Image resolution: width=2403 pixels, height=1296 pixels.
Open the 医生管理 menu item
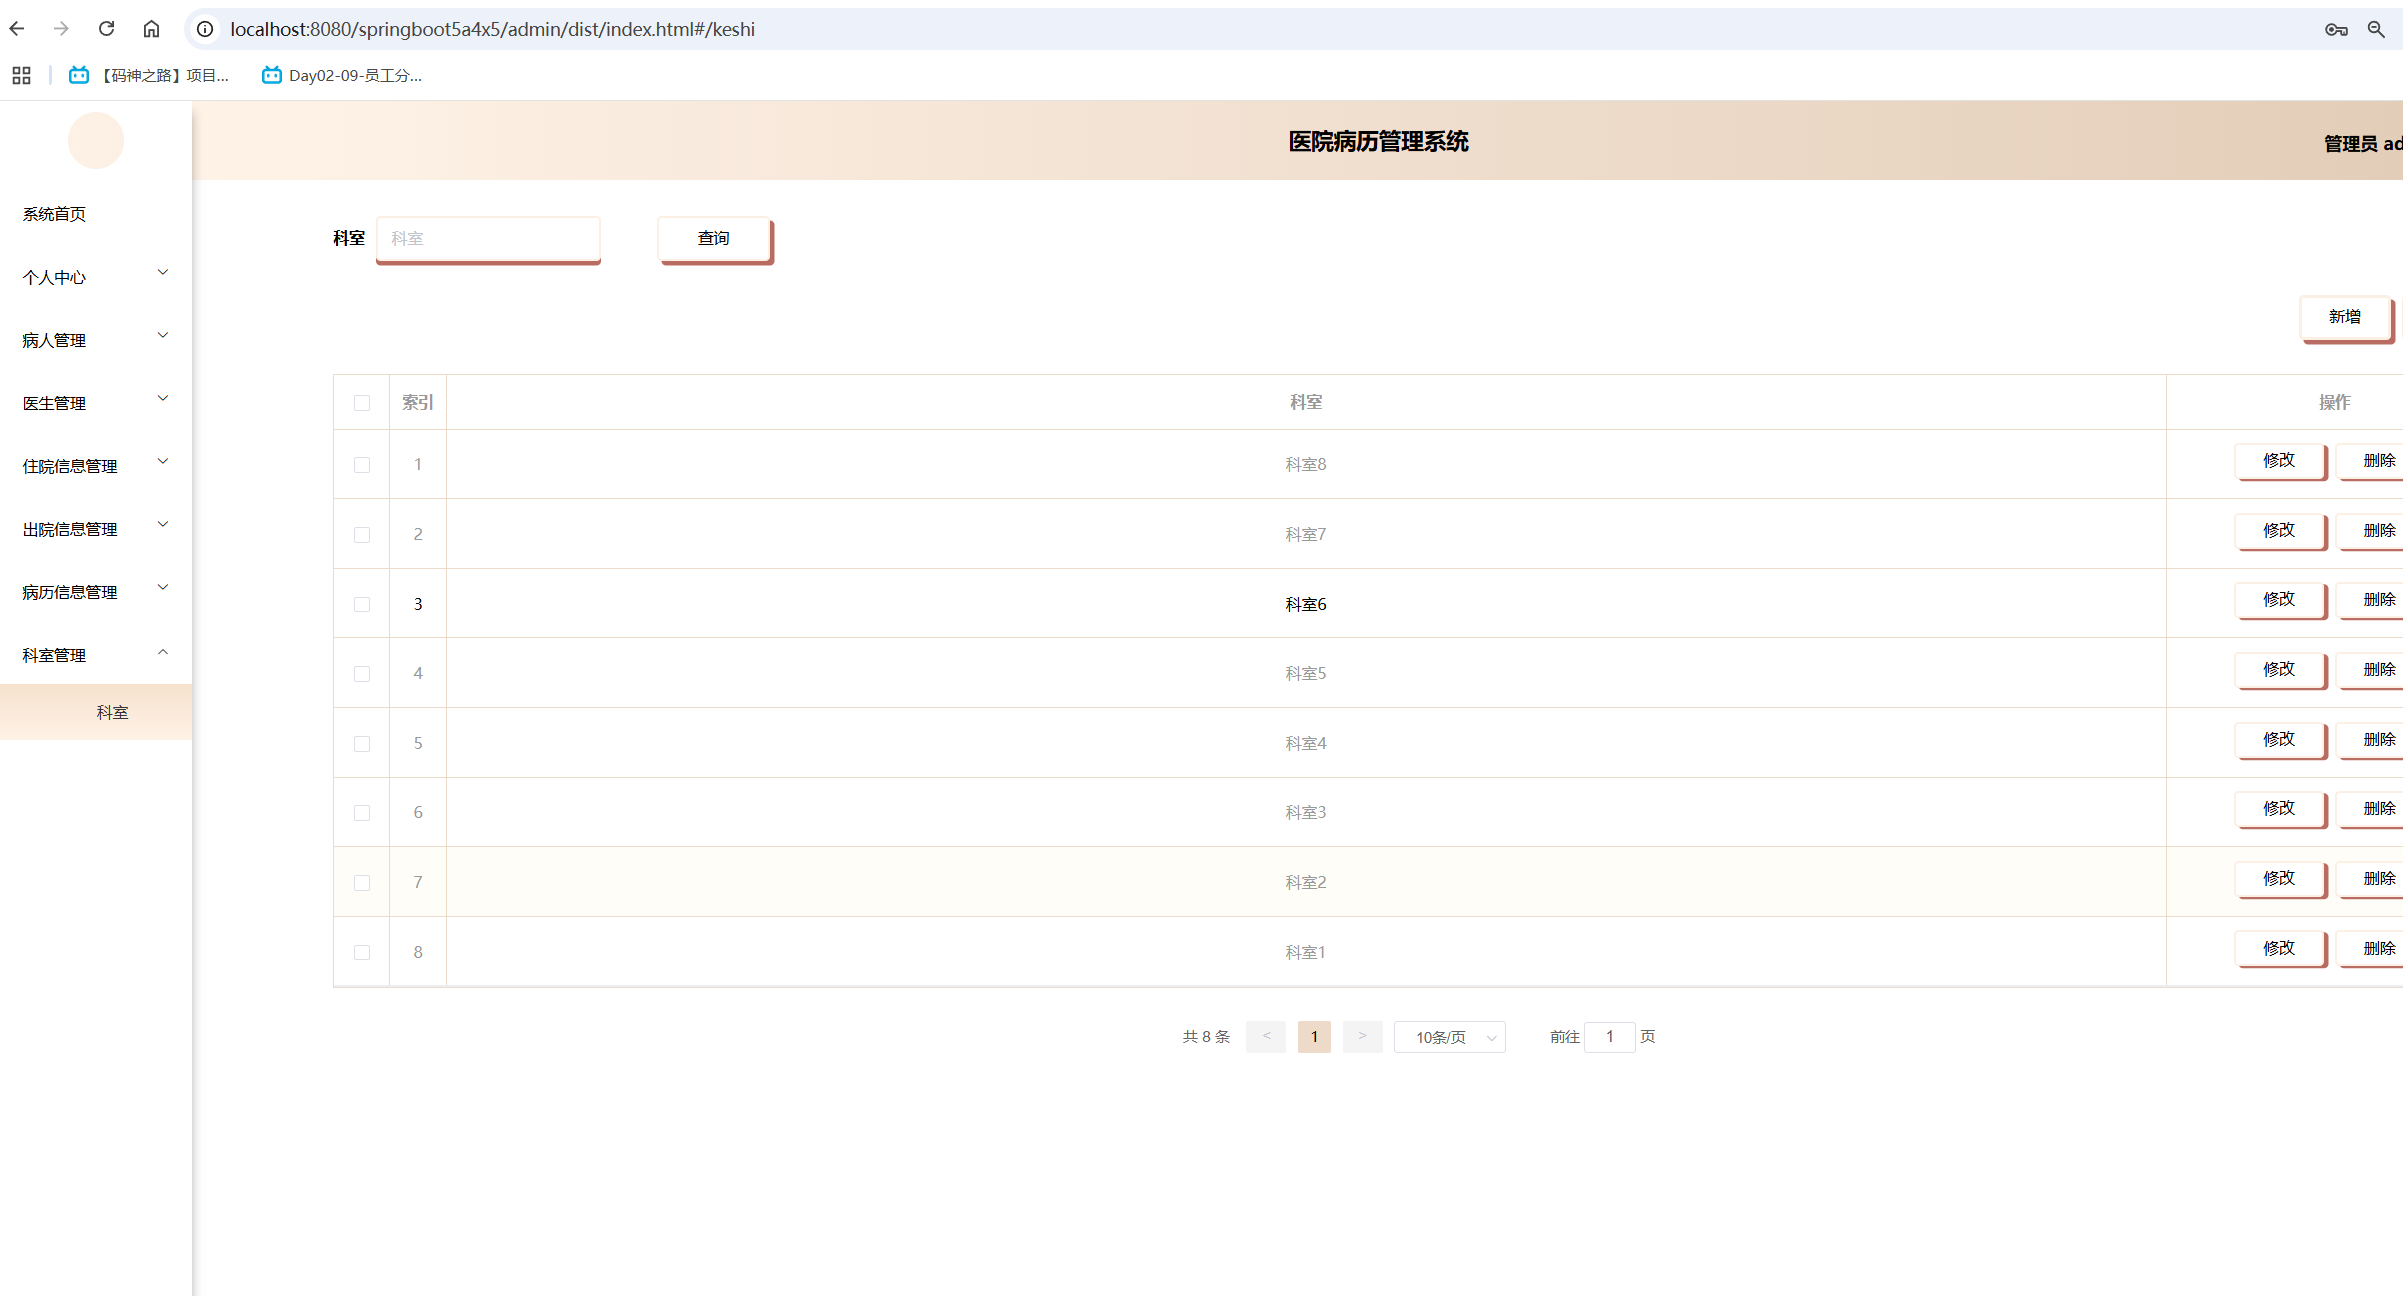point(96,403)
